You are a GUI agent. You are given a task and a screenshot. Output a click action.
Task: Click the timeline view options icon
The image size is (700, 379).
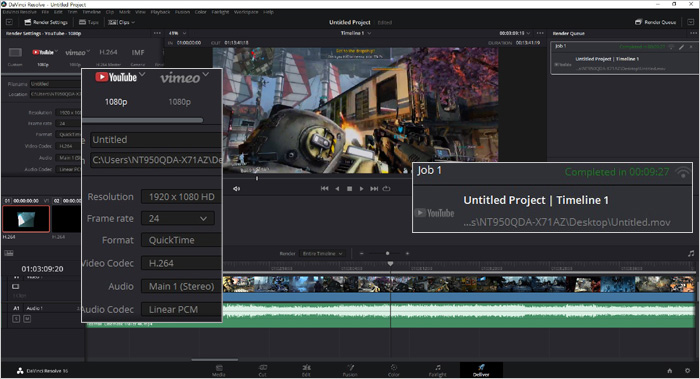coord(8,253)
